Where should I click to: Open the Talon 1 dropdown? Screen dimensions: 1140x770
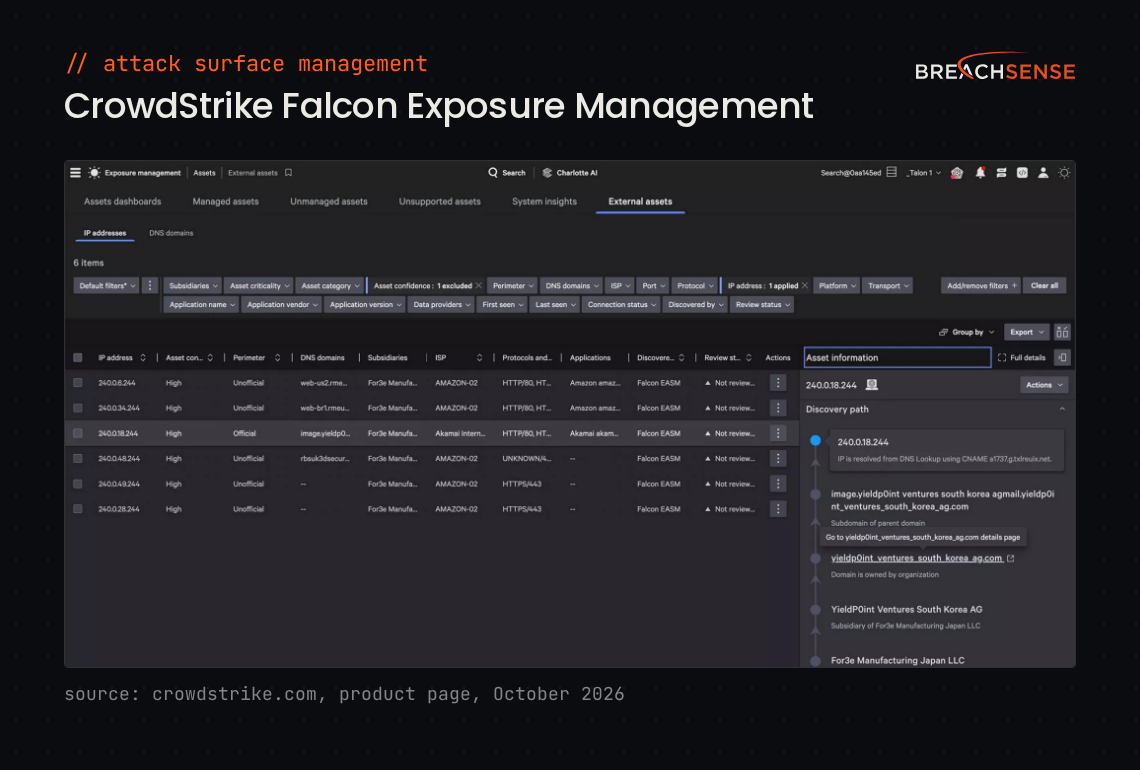(x=924, y=173)
